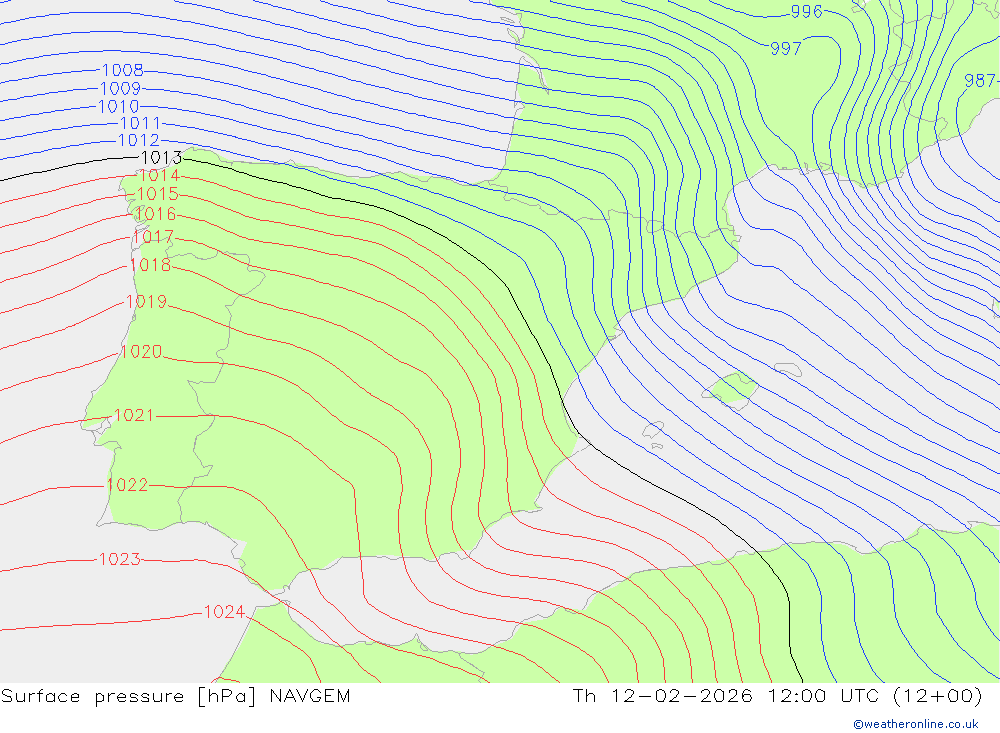Click the blue 996 isobar label

tap(807, 11)
